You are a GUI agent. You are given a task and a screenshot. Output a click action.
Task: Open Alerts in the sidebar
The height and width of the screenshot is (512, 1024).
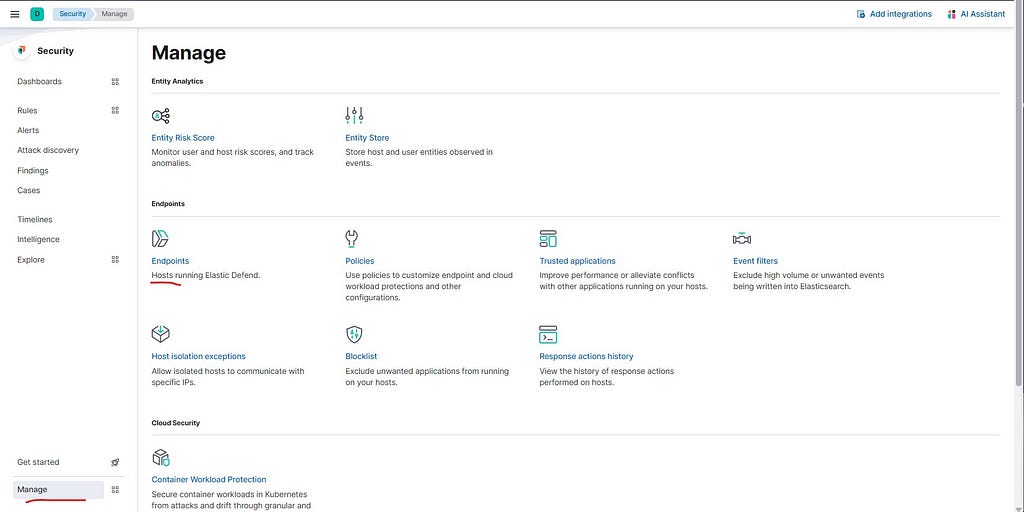click(x=28, y=130)
